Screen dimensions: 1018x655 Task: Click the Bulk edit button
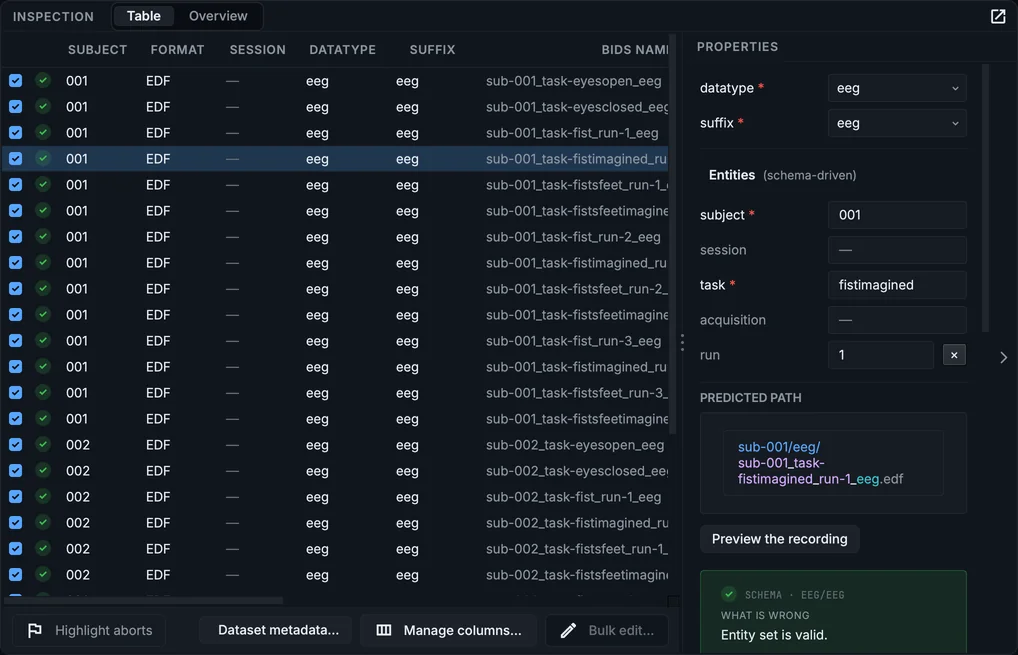click(x=607, y=630)
